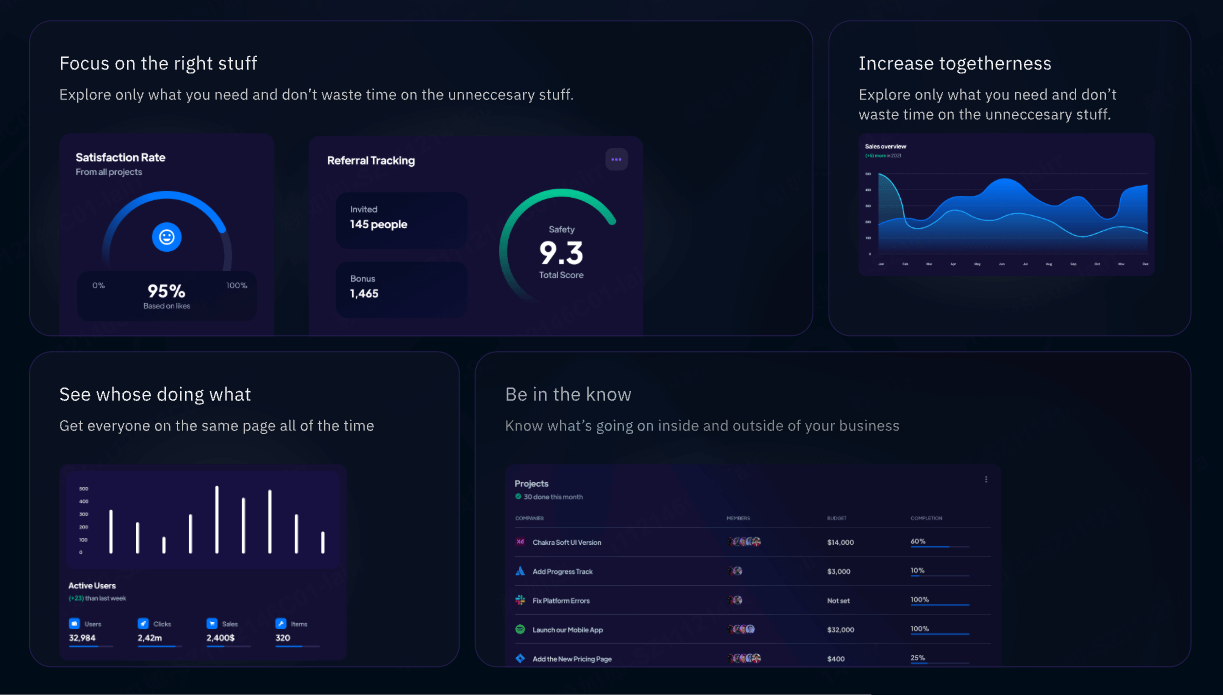Click the Jira icon for New Pricing Page
This screenshot has width=1223, height=695.
[x=520, y=658]
